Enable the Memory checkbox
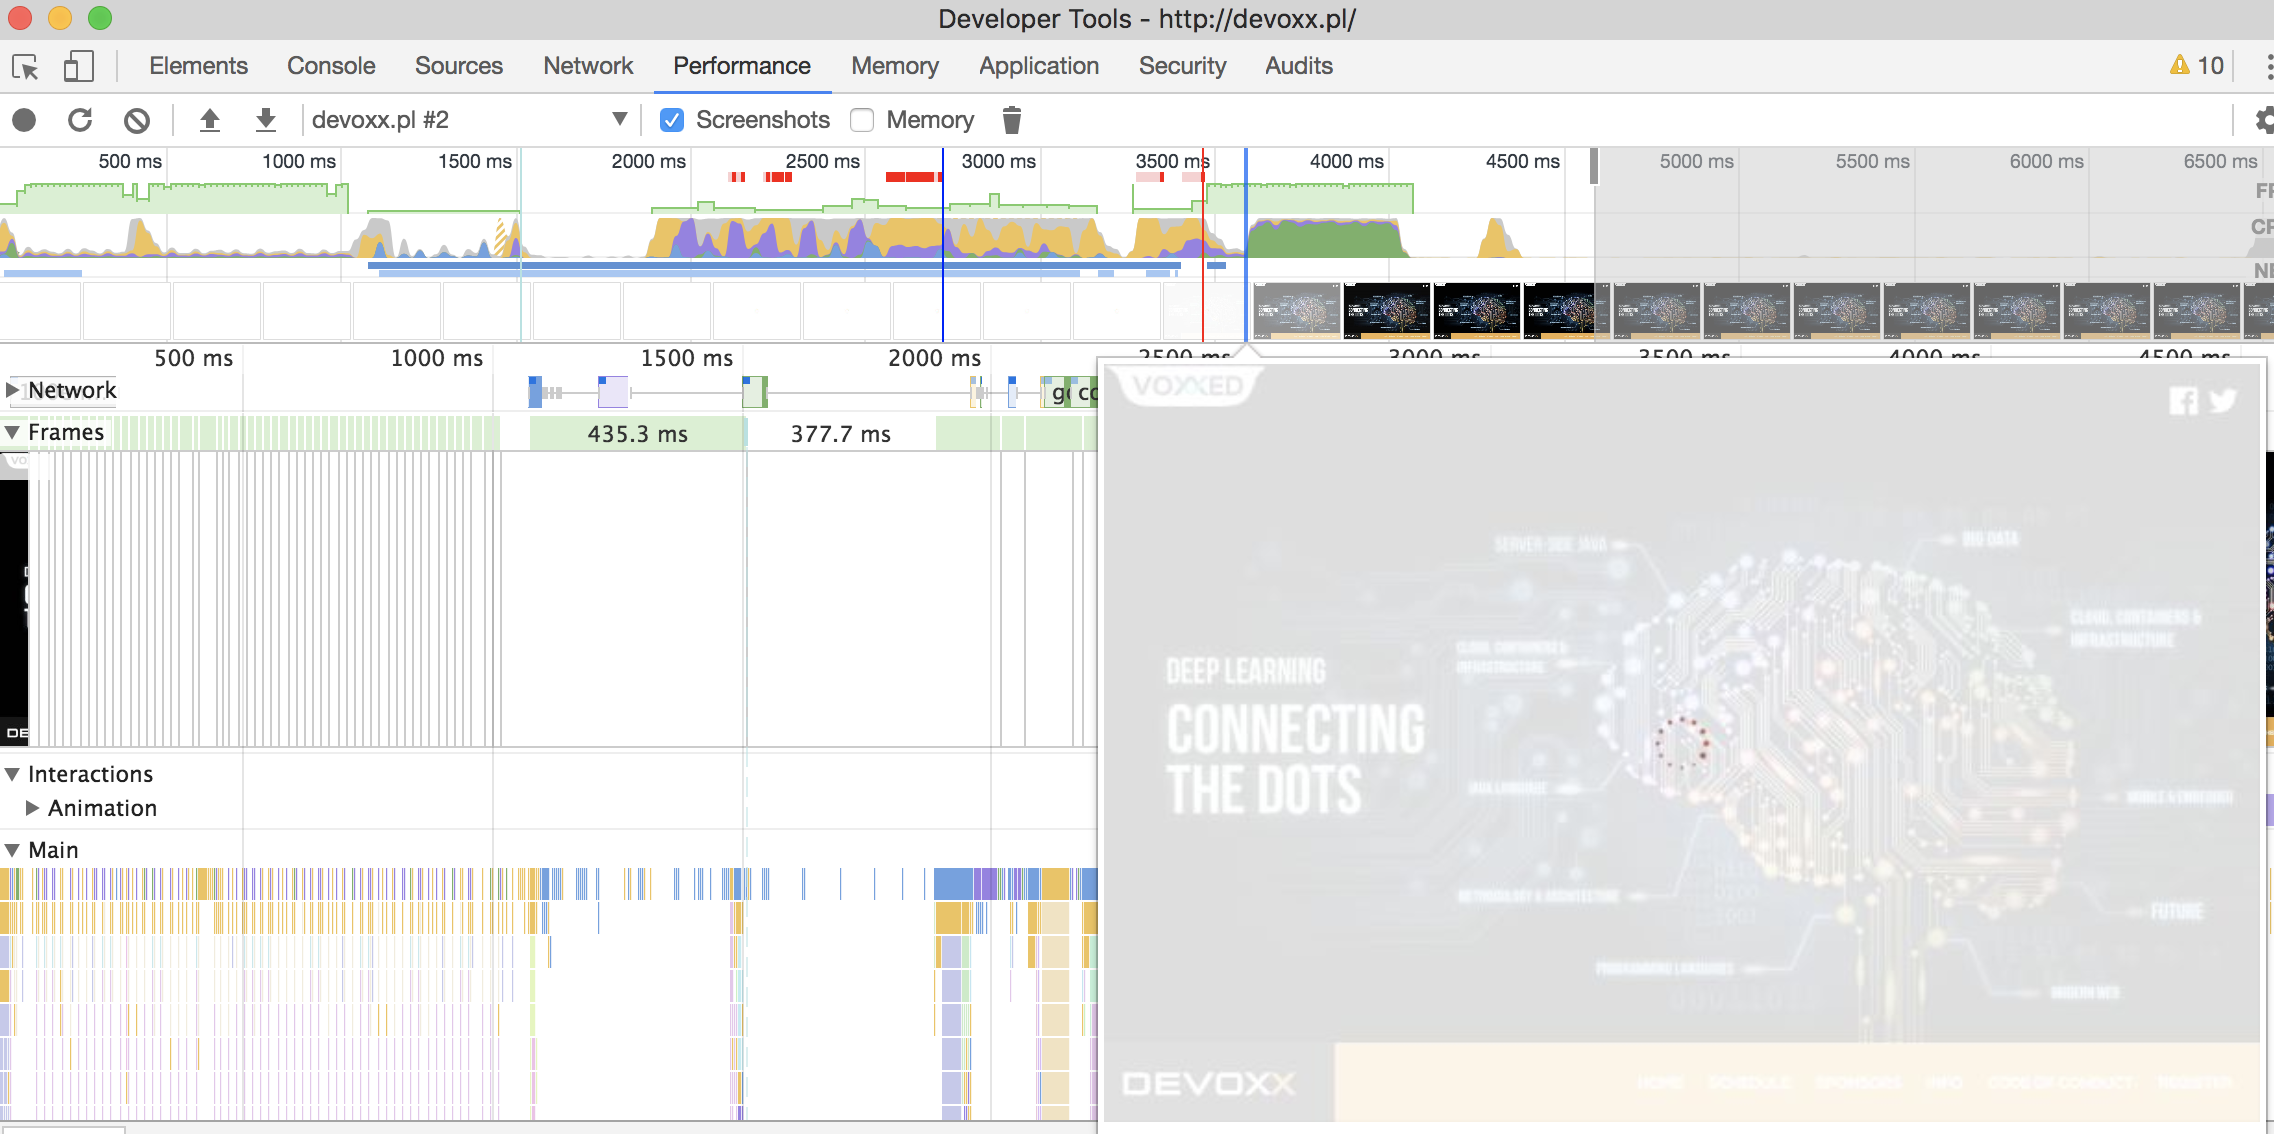The image size is (2274, 1134). tap(862, 120)
